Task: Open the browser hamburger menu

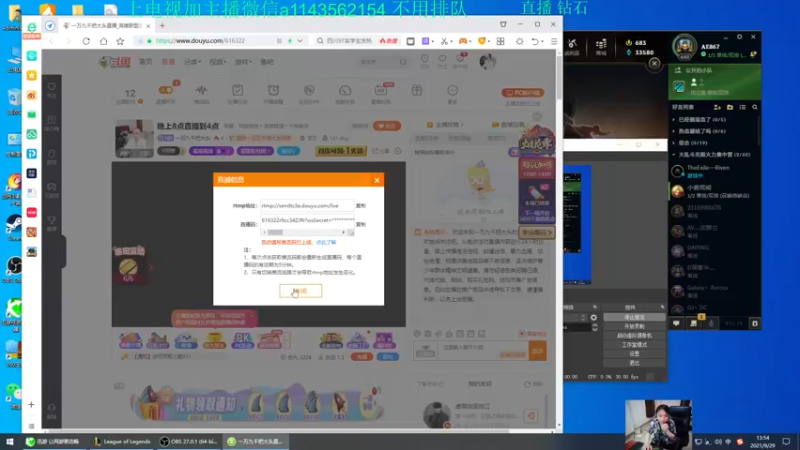Action: coord(554,41)
